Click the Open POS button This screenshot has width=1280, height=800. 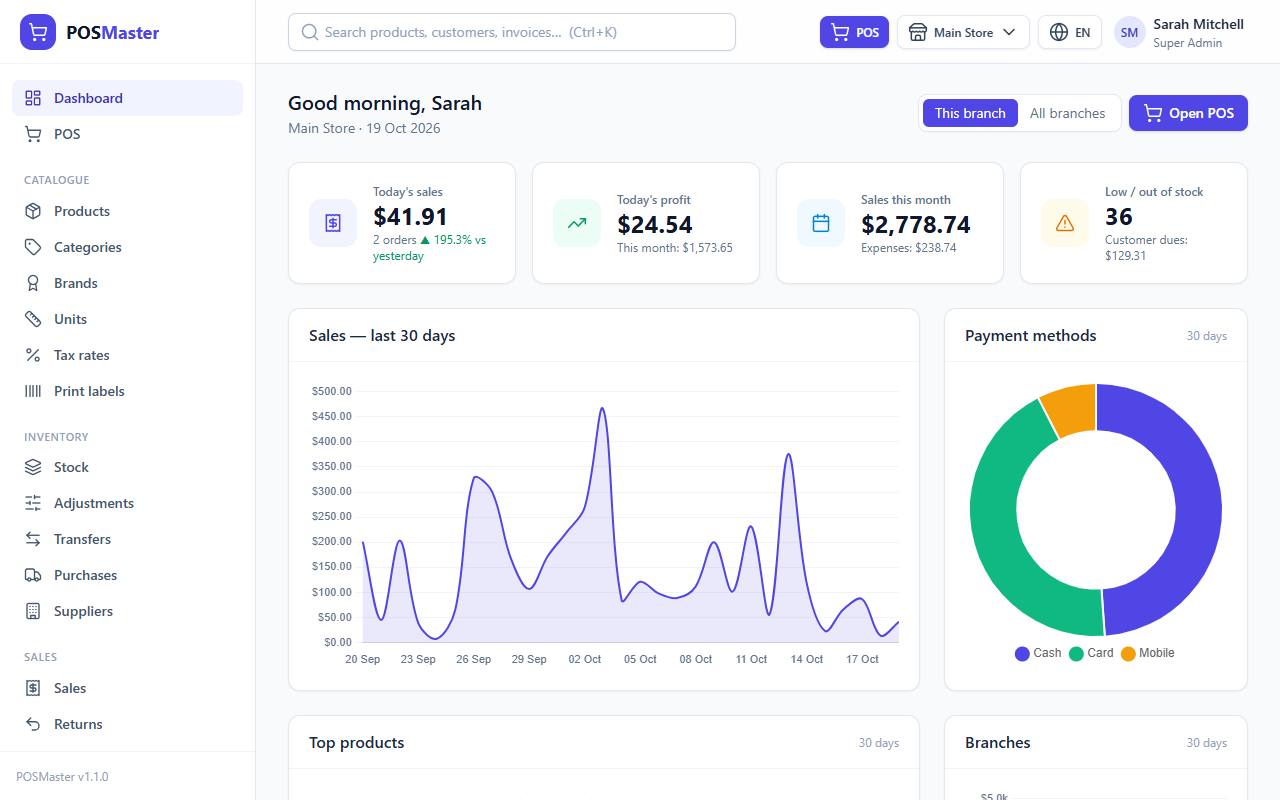[x=1188, y=113]
